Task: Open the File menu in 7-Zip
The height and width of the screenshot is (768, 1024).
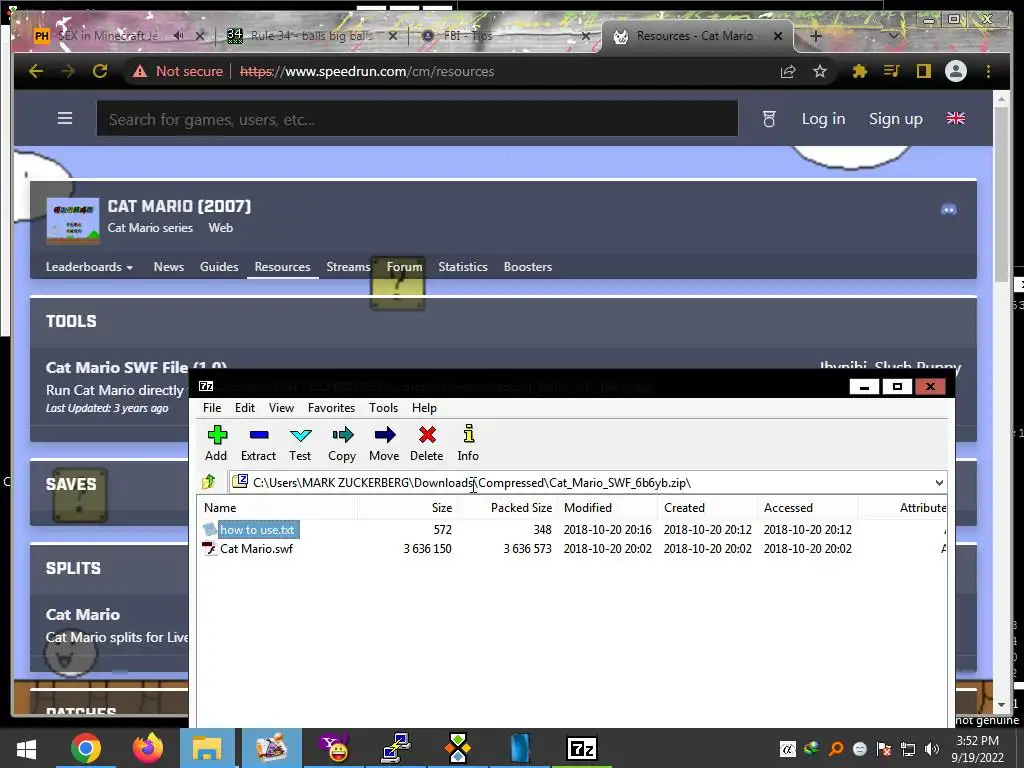Action: coord(212,408)
